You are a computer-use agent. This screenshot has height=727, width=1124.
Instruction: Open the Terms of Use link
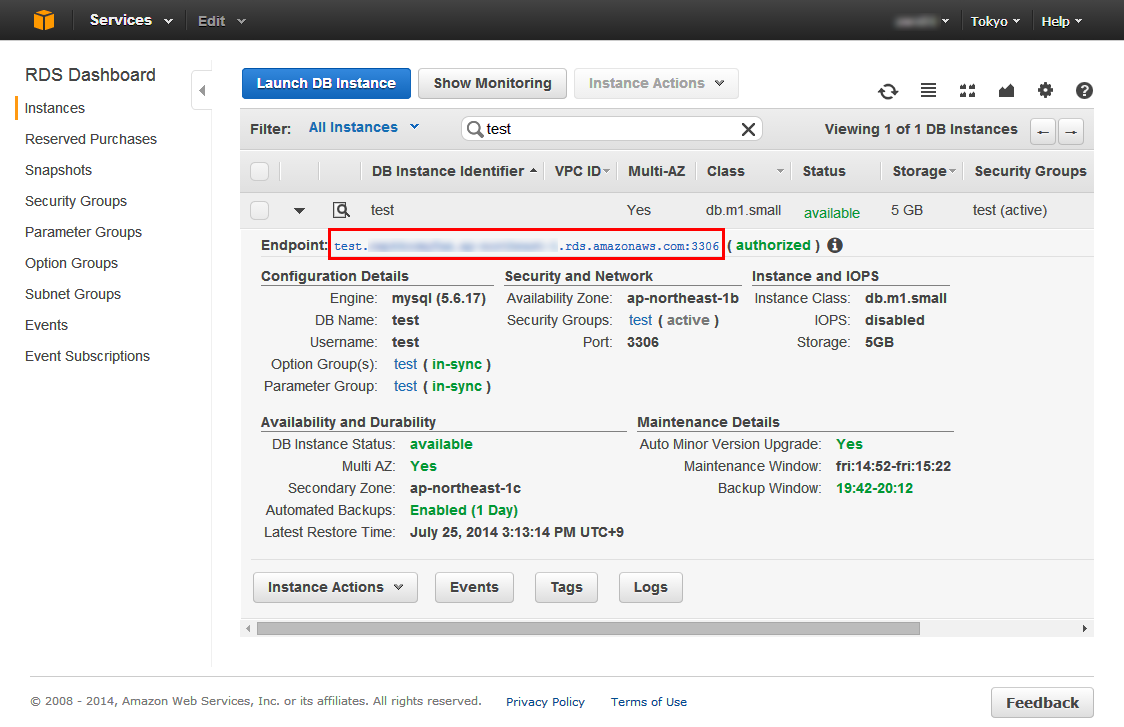[649, 702]
